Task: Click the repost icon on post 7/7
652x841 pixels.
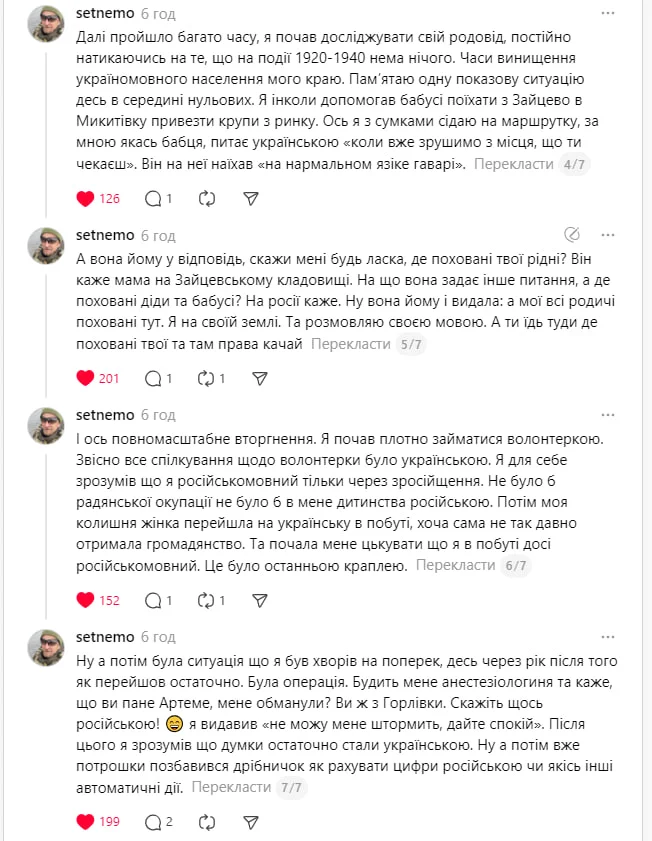Action: click(207, 822)
